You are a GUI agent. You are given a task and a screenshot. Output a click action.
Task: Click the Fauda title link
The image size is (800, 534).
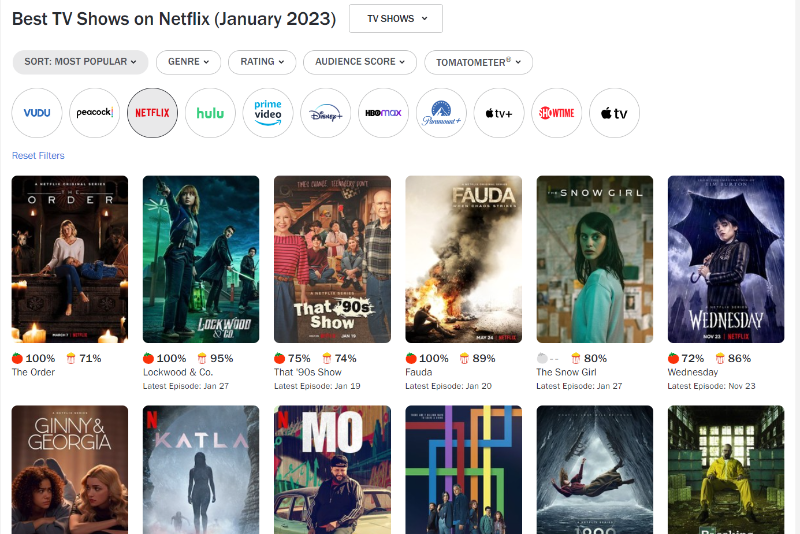tap(418, 372)
